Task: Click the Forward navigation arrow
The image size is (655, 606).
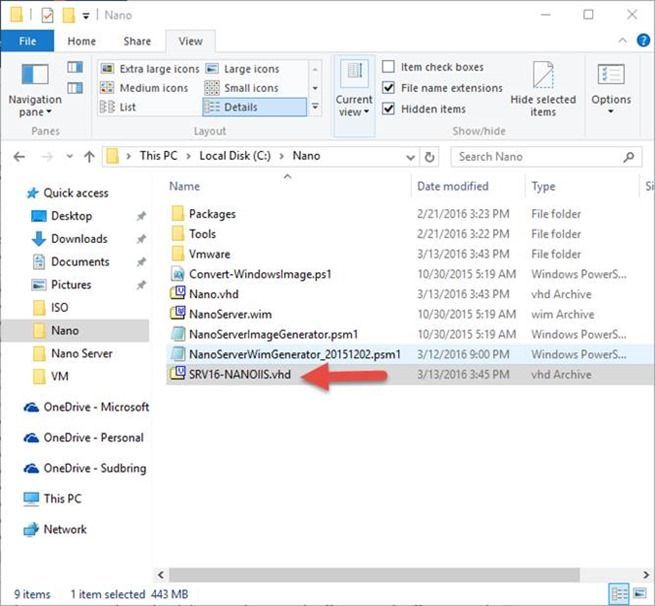Action: click(47, 157)
